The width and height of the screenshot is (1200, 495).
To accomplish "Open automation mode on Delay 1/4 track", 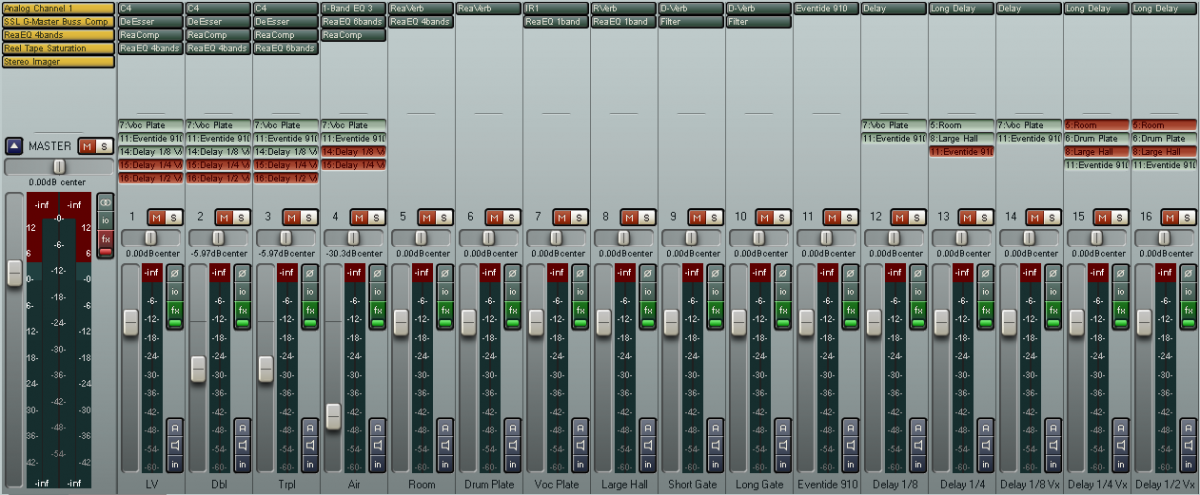I will [985, 427].
